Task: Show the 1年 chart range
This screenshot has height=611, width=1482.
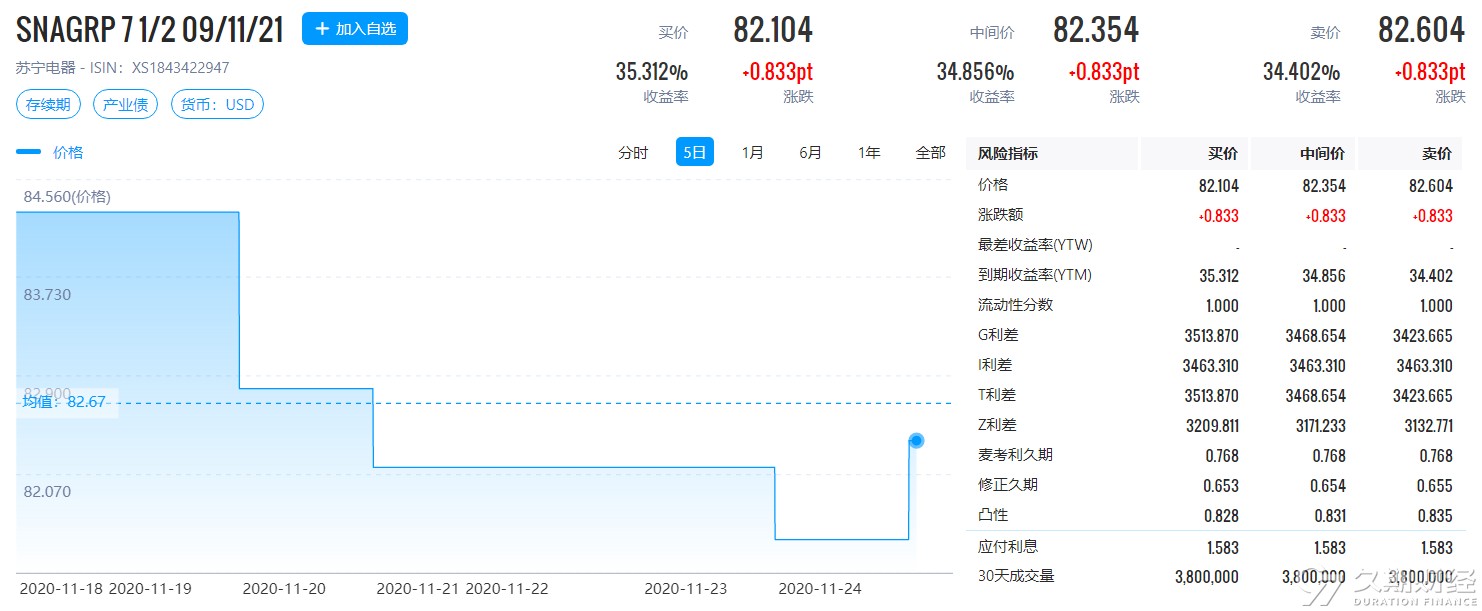Action: (x=869, y=152)
